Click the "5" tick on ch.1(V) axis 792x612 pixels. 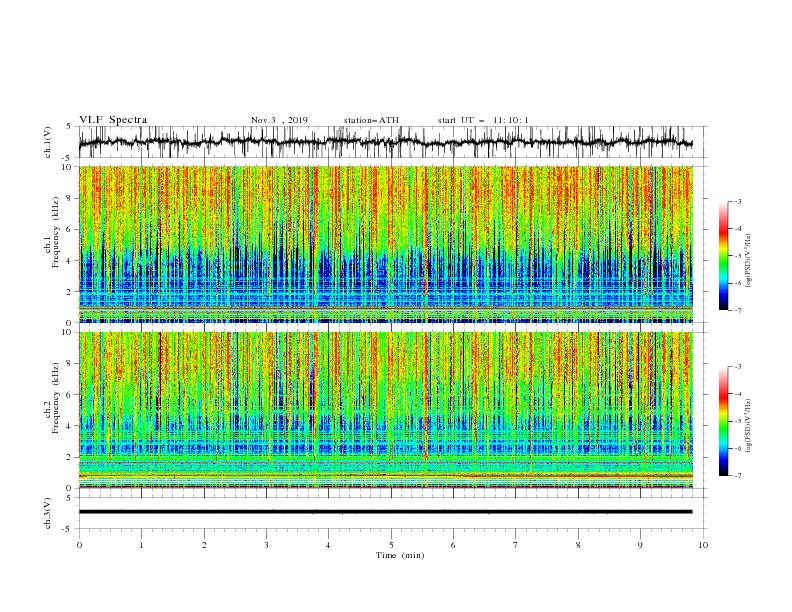70,126
